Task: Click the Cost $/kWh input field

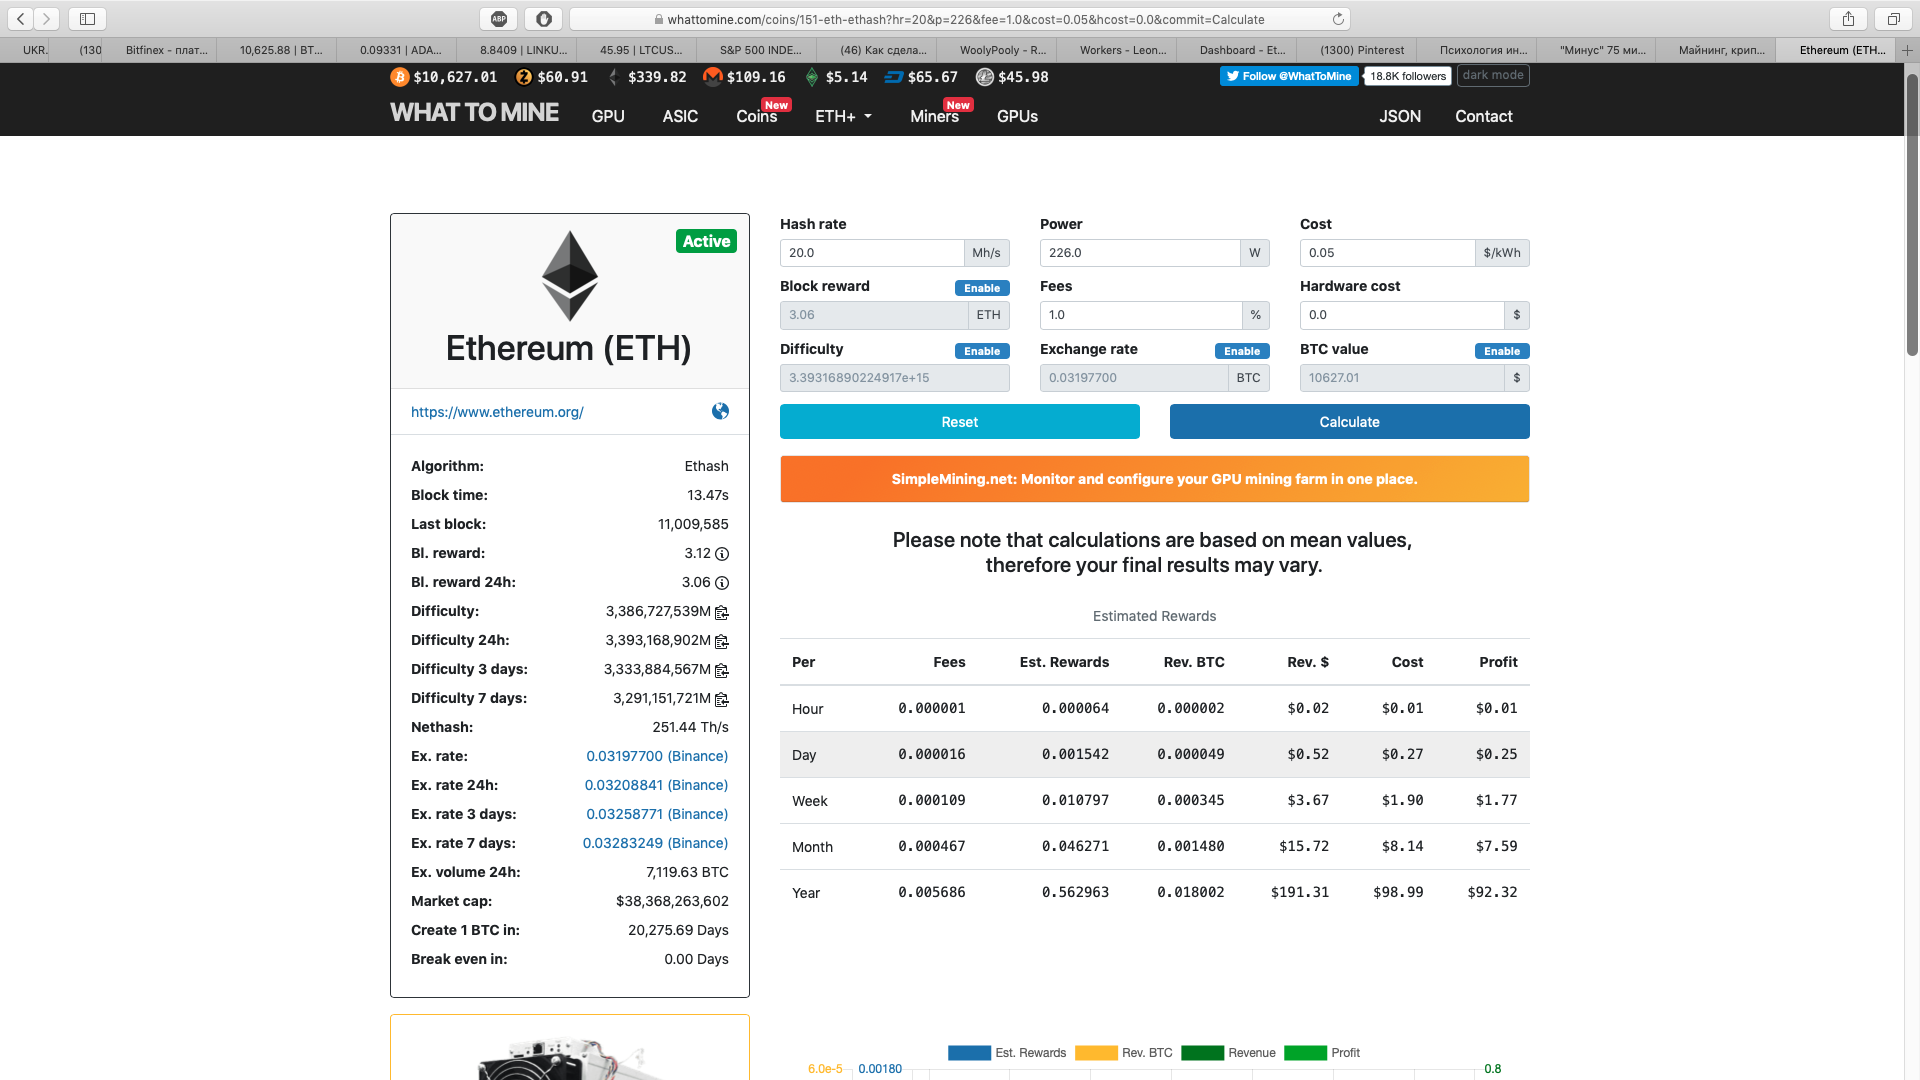Action: tap(1387, 253)
